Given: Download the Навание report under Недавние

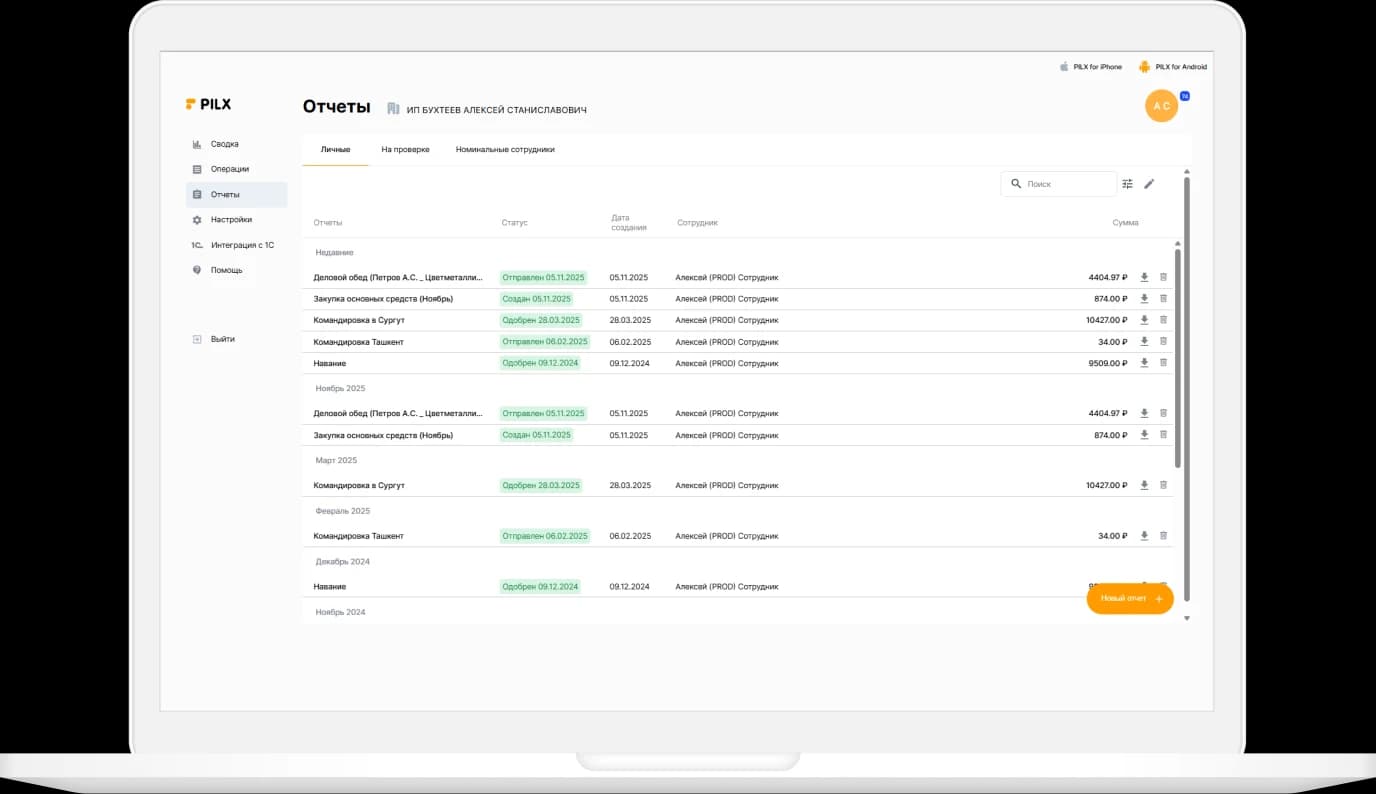Looking at the screenshot, I should (x=1144, y=363).
